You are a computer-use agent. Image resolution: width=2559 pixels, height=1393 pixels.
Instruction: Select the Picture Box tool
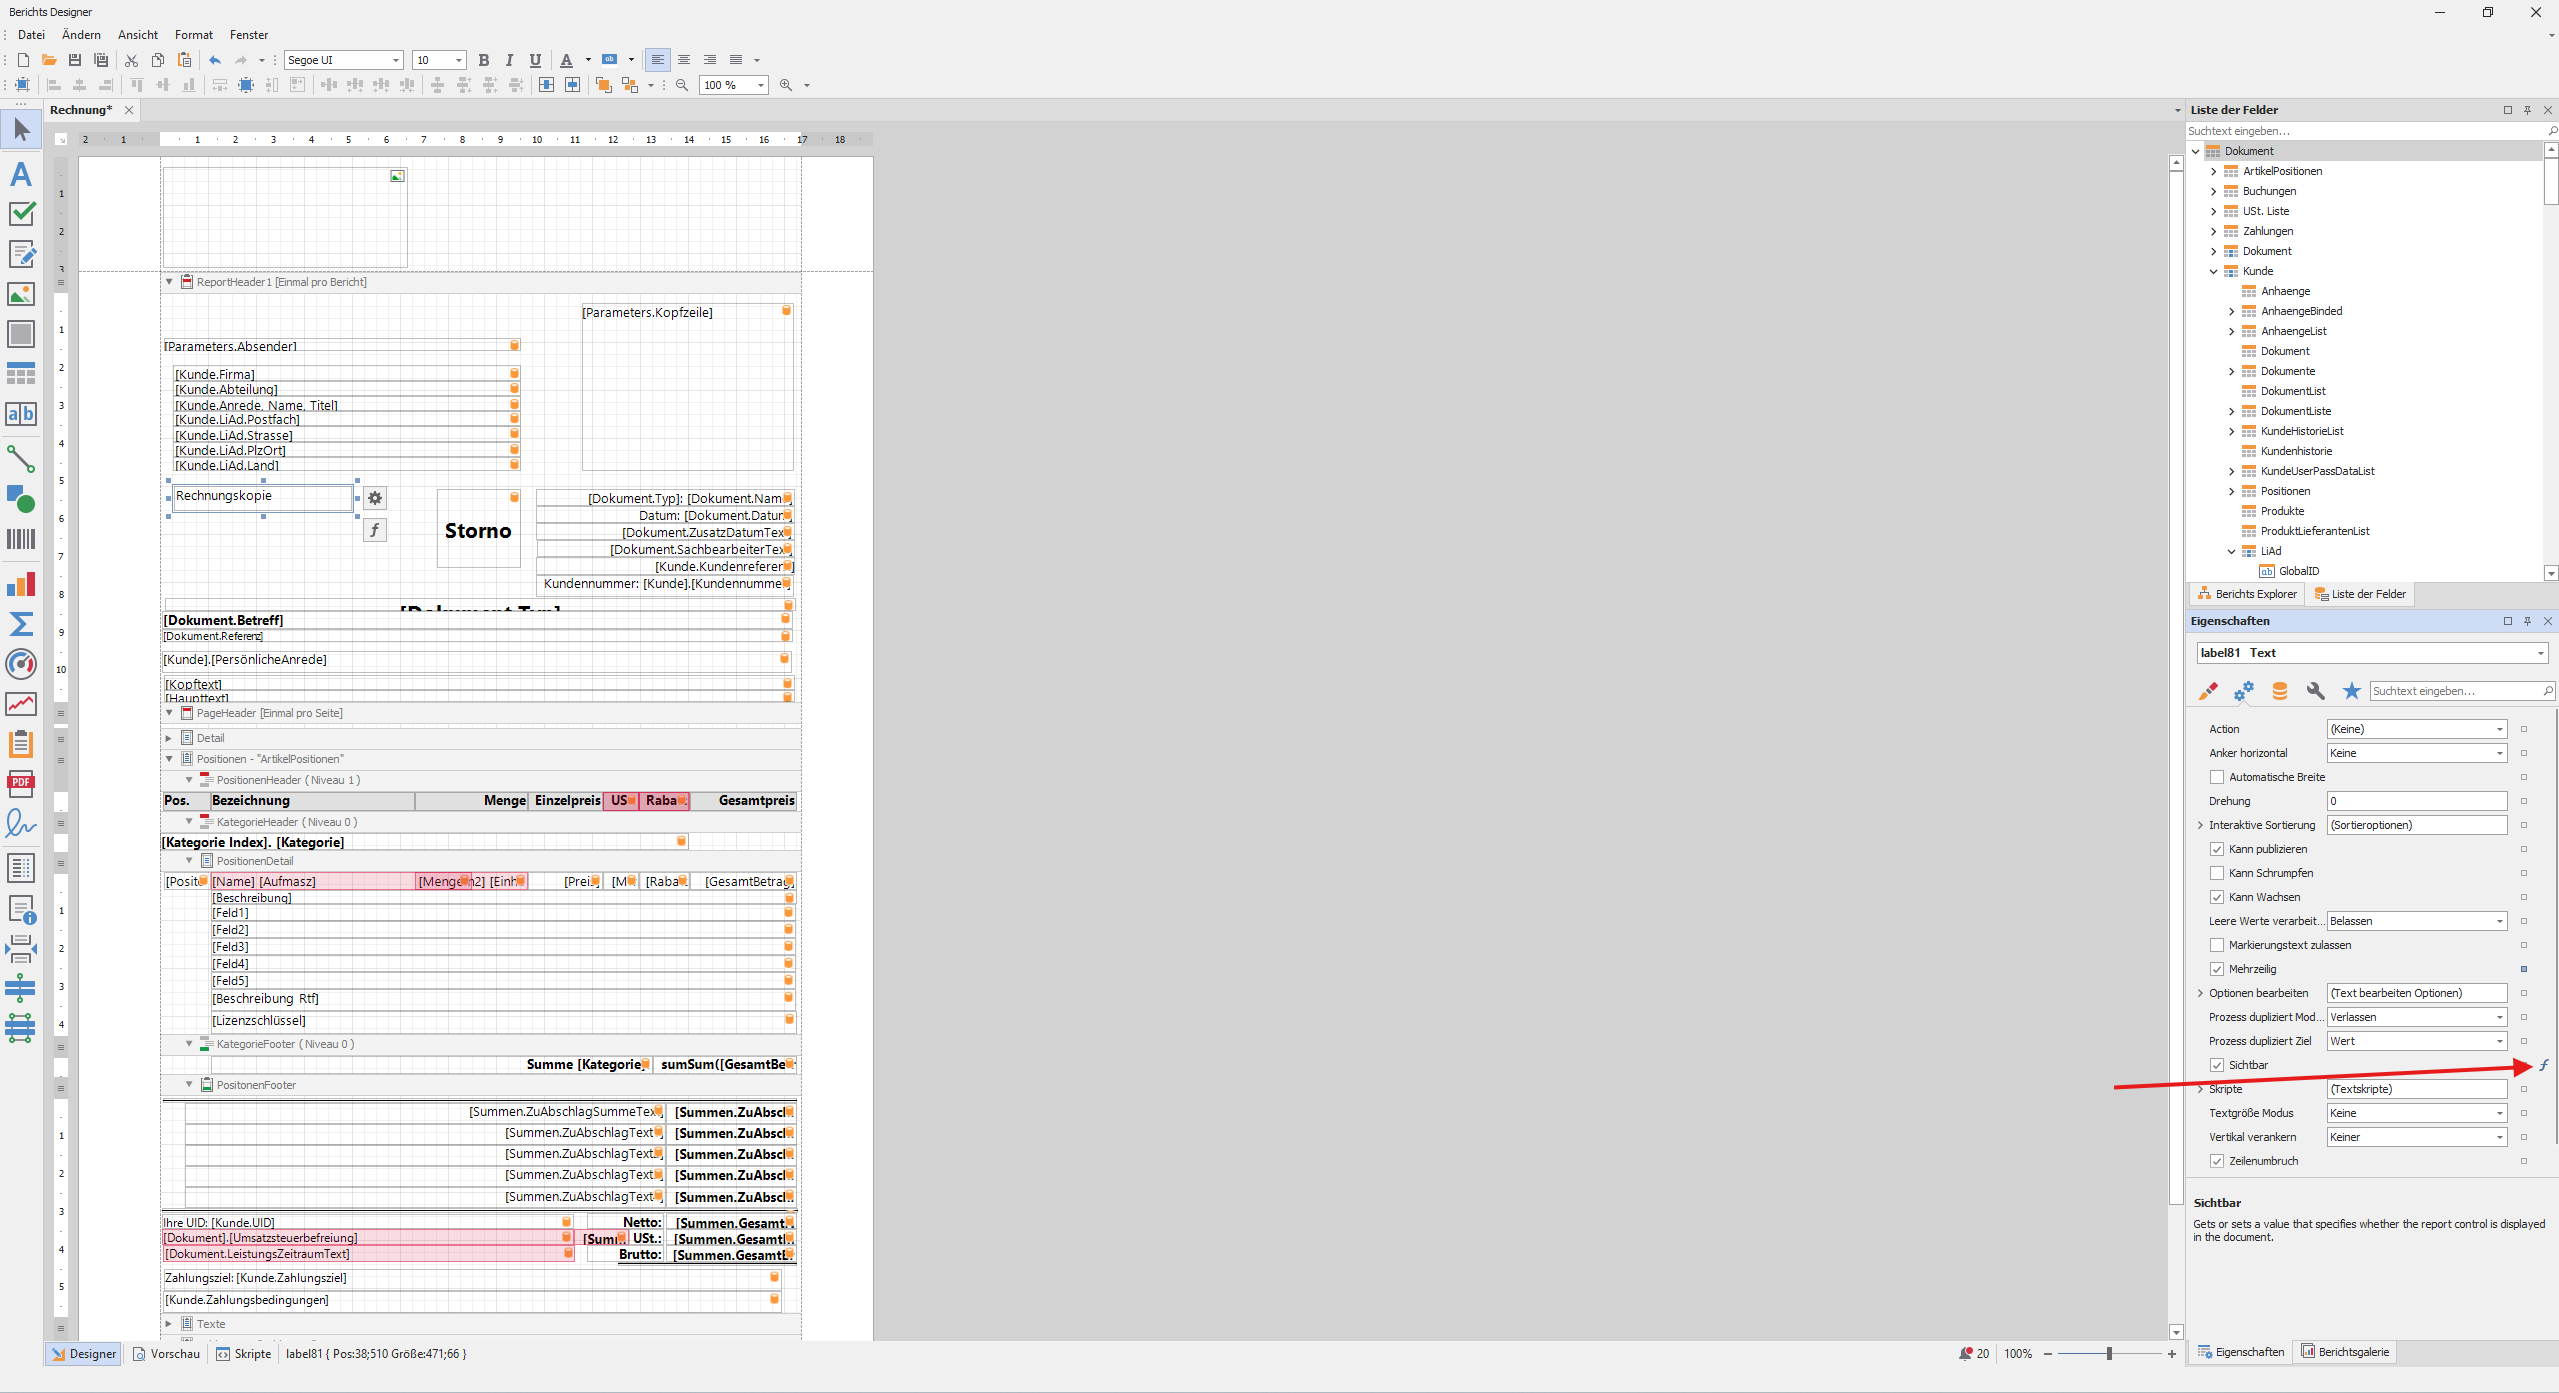coord(21,294)
